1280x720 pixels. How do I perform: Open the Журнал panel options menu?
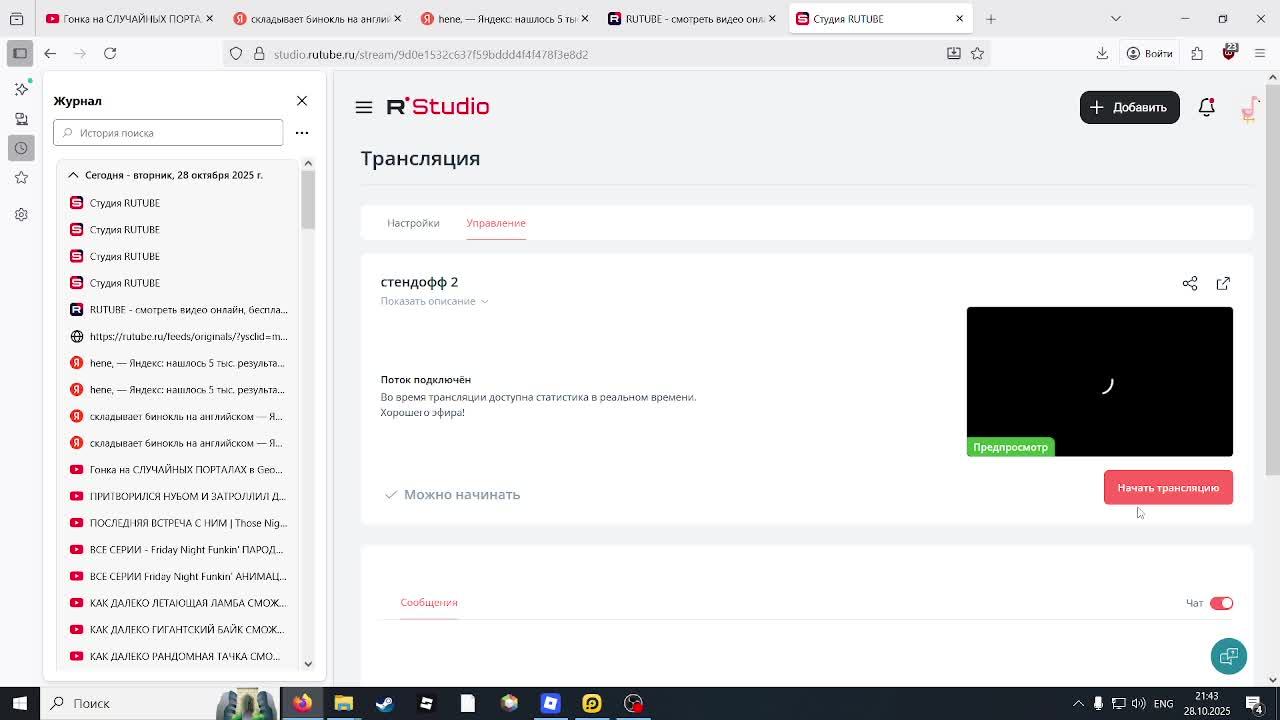coord(302,133)
